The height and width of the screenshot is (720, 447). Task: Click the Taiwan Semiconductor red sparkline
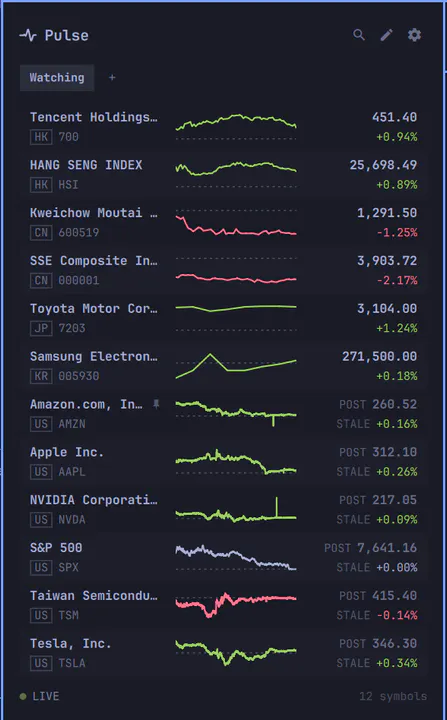click(236, 605)
